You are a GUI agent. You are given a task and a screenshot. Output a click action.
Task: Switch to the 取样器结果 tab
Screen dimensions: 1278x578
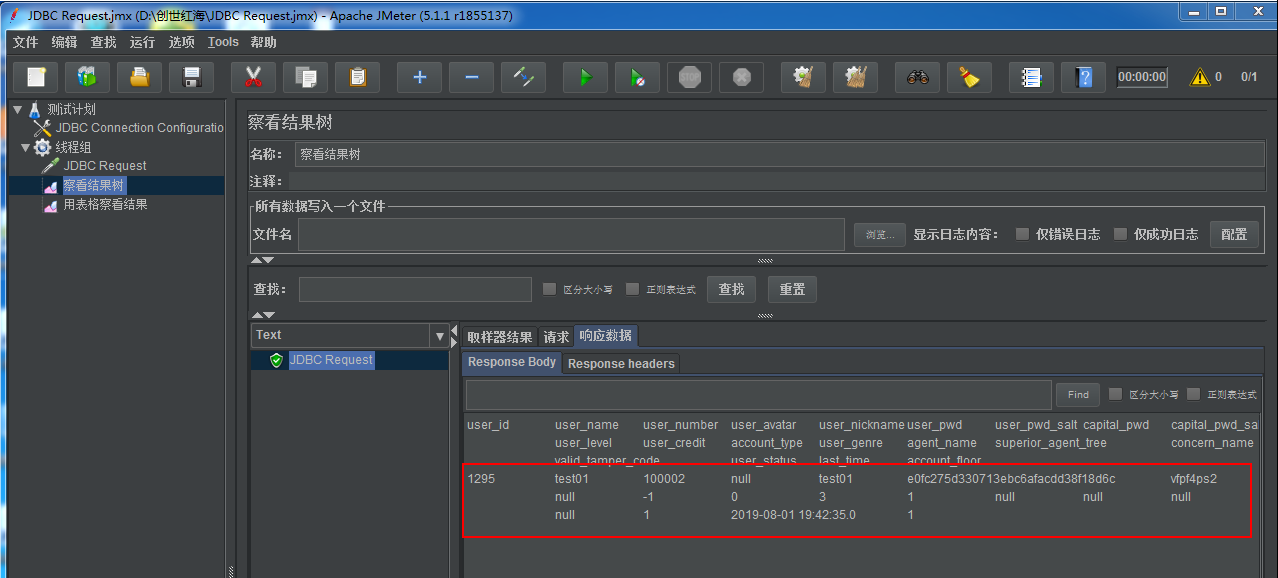tap(499, 337)
